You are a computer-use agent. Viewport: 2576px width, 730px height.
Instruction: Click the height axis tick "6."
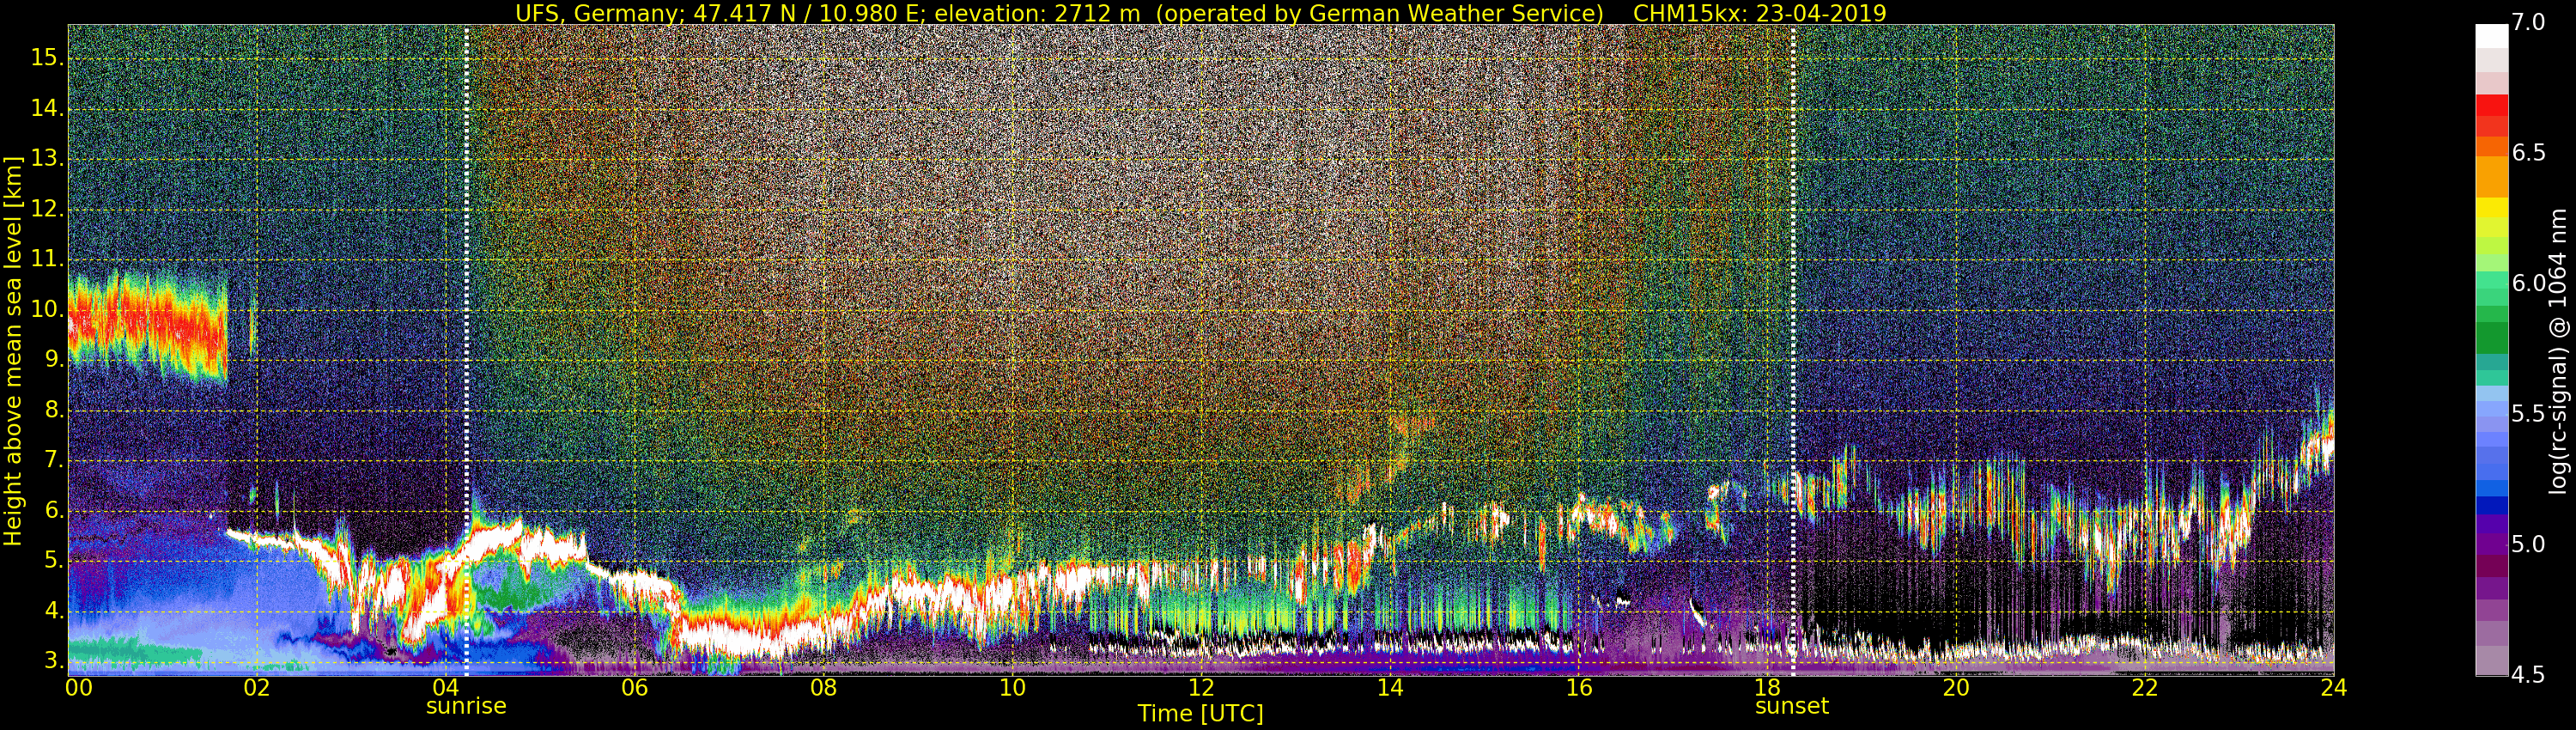pyautogui.click(x=53, y=510)
